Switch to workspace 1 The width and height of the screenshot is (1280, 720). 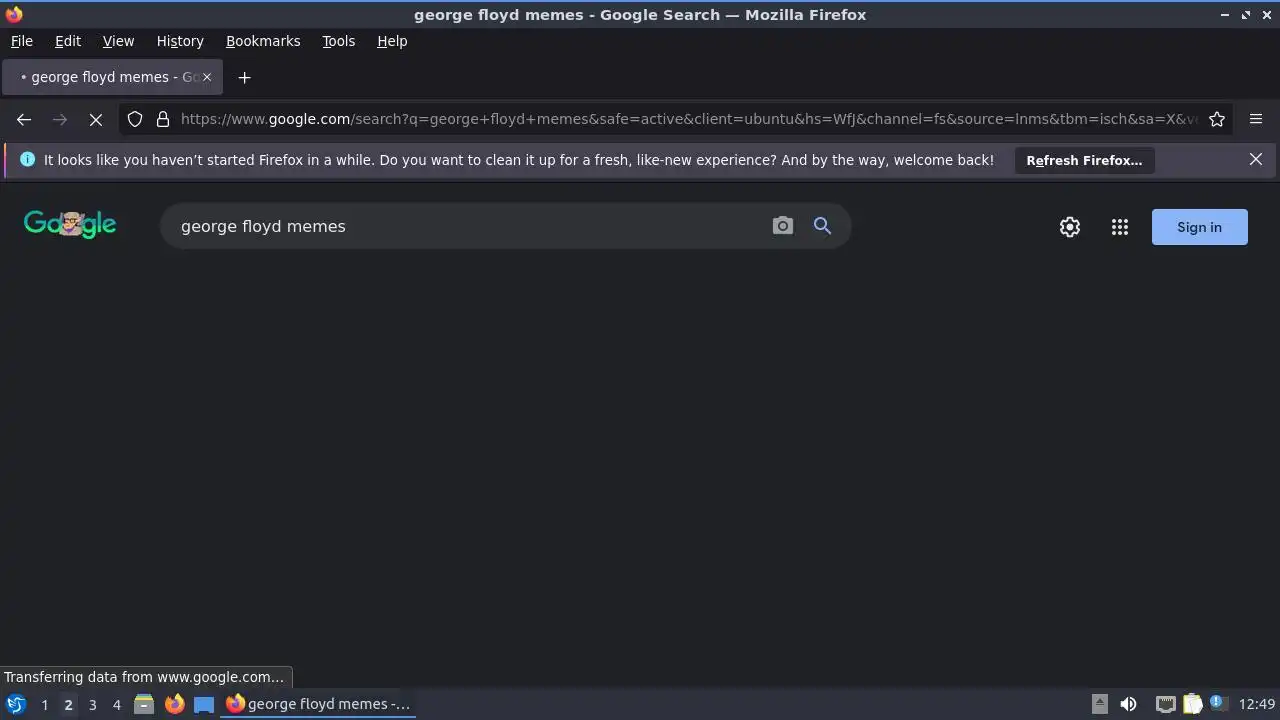[x=44, y=705]
